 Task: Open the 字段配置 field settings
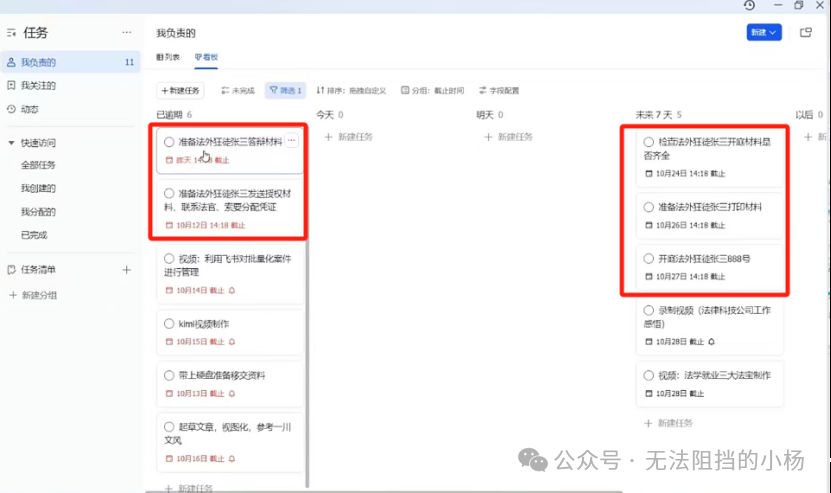499,91
